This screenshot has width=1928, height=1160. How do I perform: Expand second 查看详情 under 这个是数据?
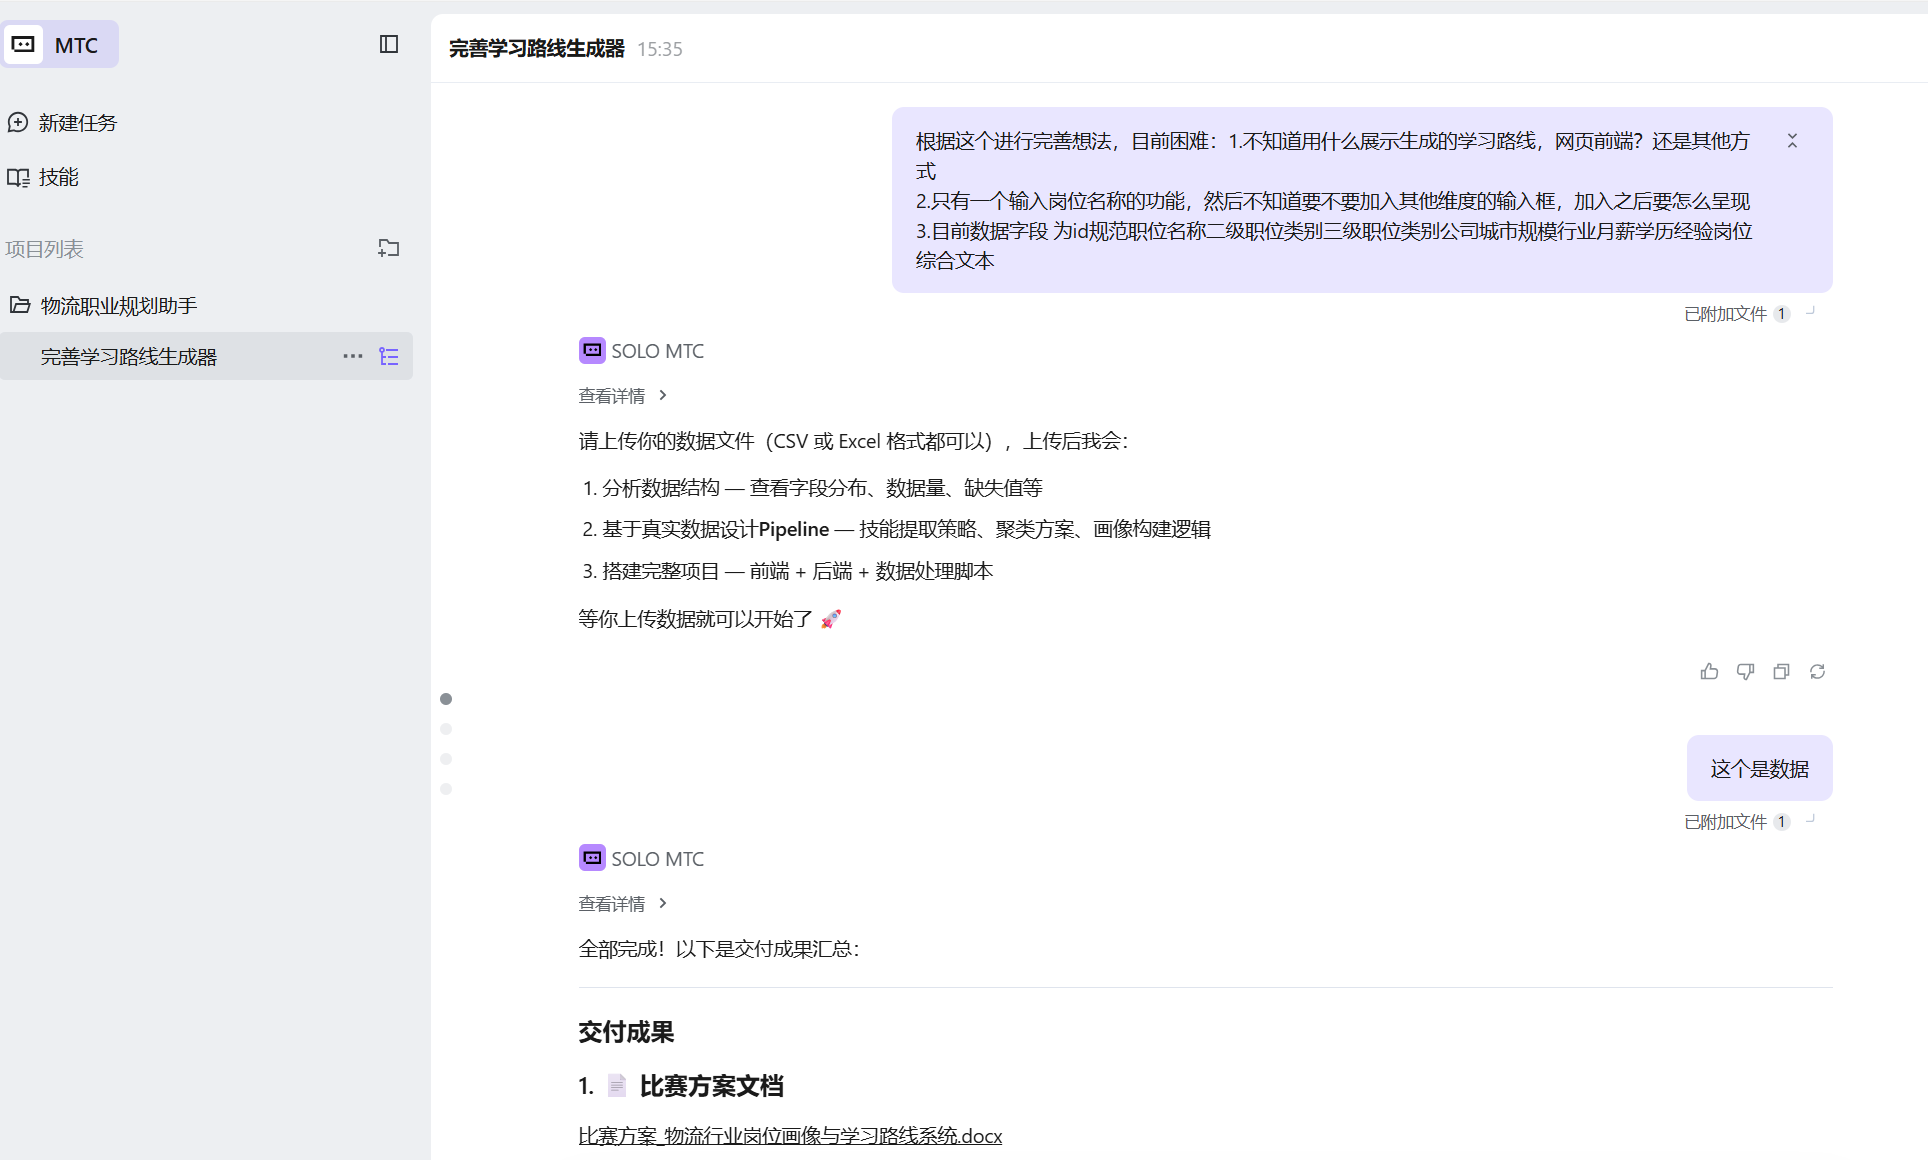(x=622, y=904)
